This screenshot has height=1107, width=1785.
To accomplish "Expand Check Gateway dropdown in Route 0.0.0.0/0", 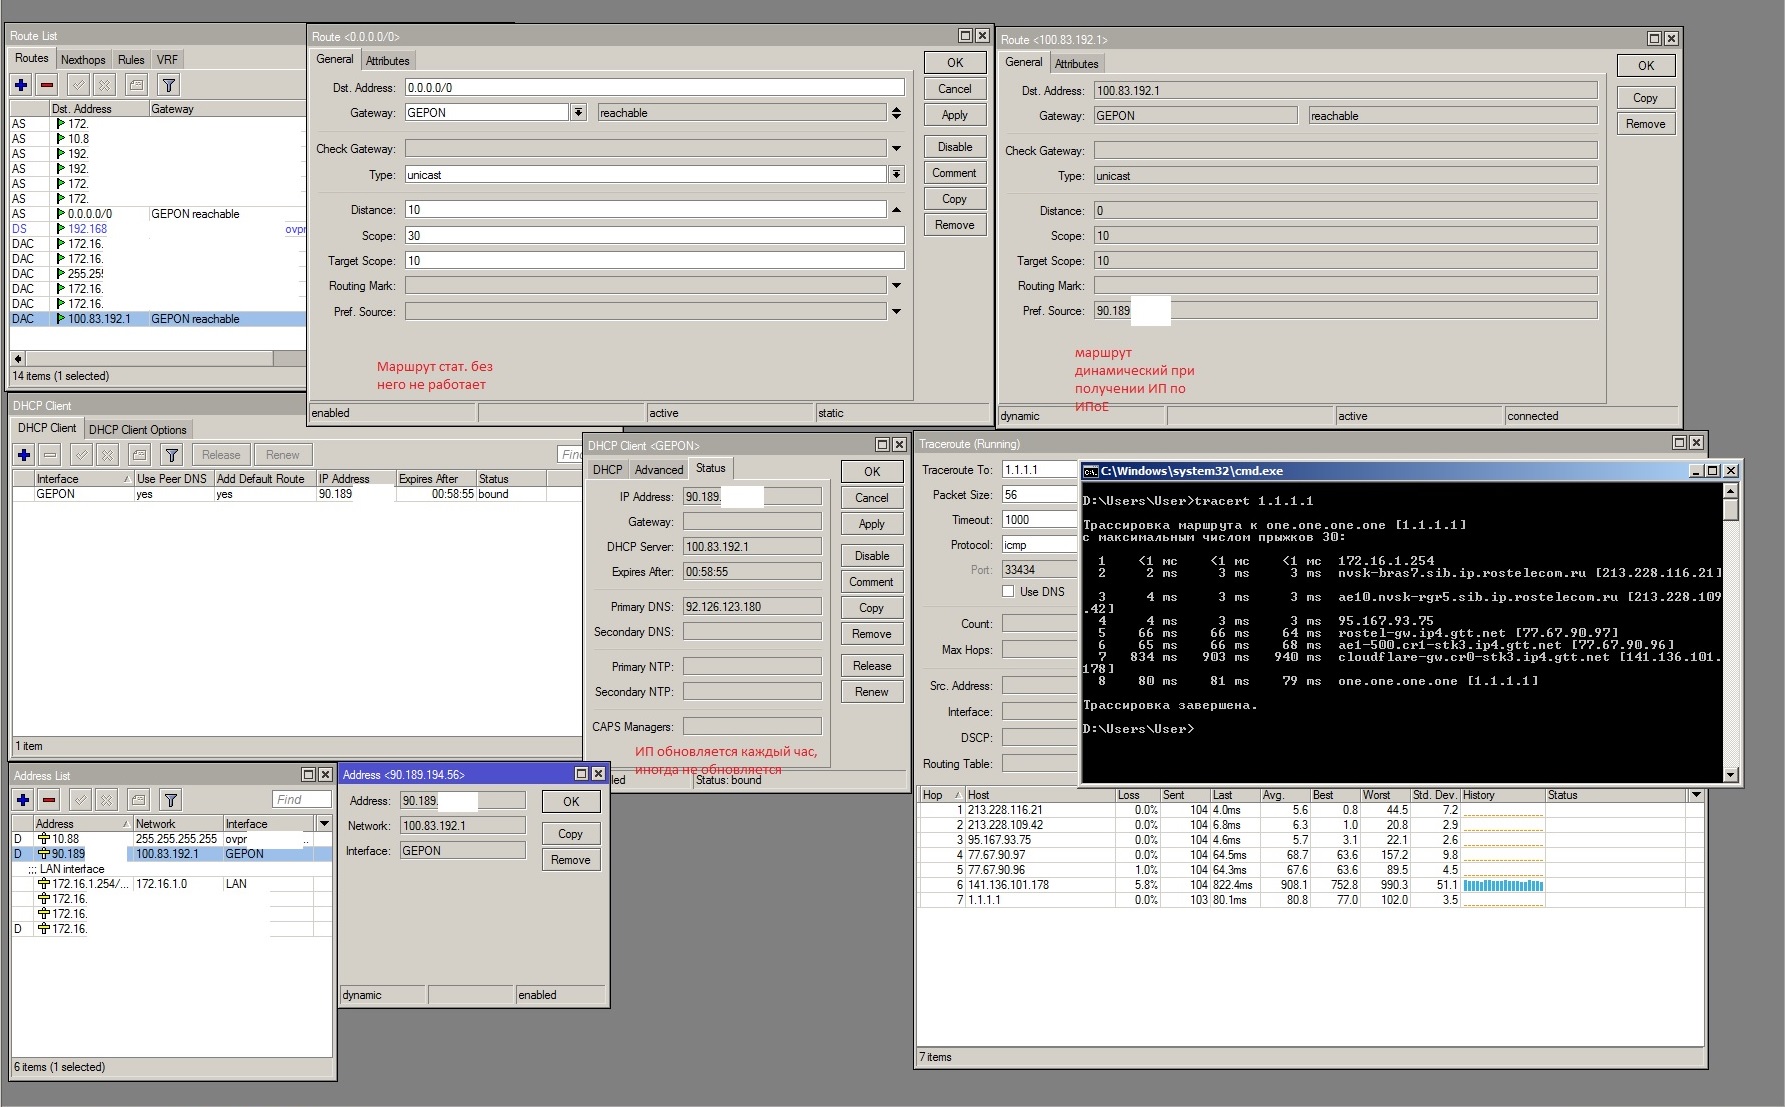I will (x=896, y=149).
